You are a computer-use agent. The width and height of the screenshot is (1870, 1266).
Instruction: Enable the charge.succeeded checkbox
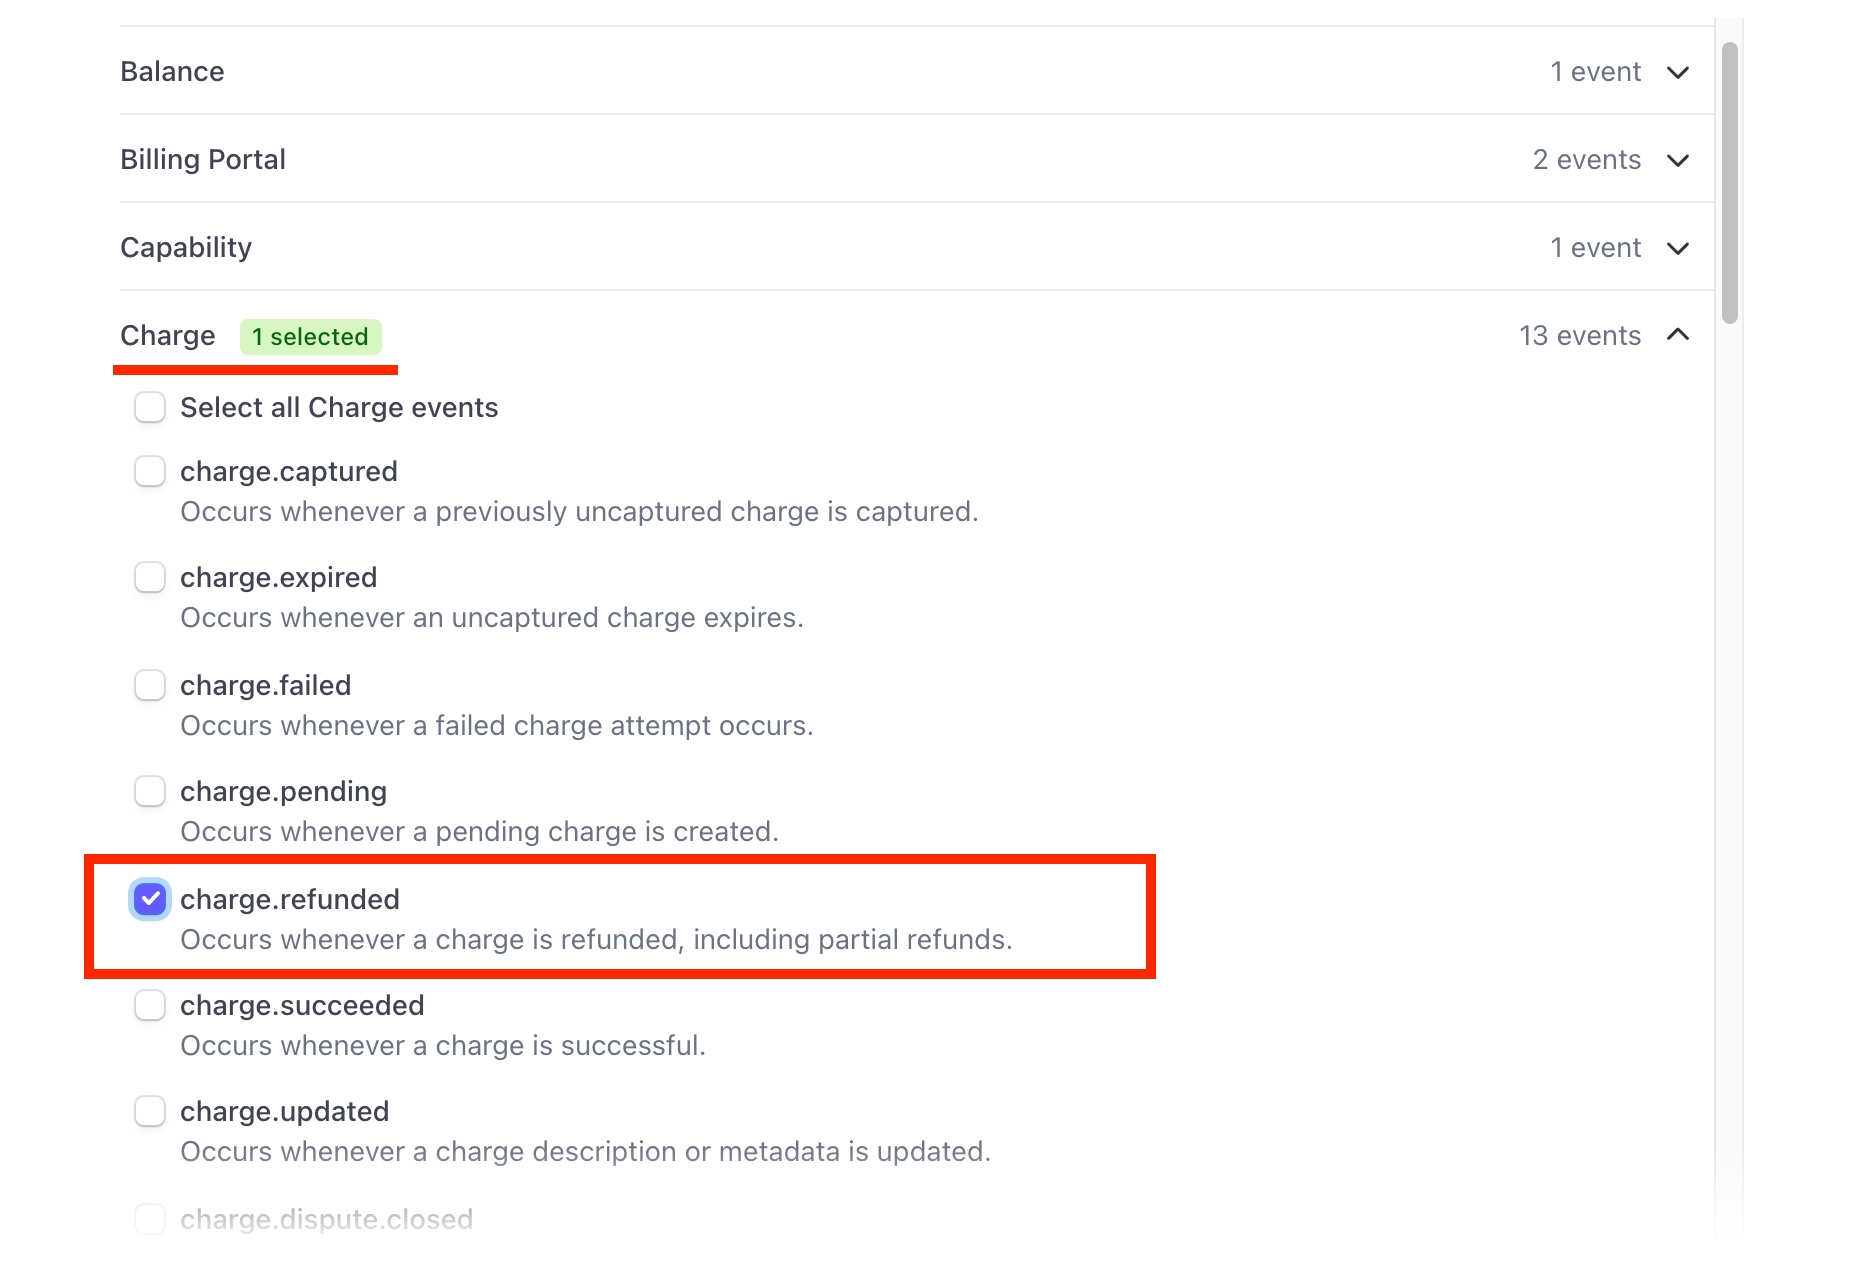click(x=150, y=1006)
